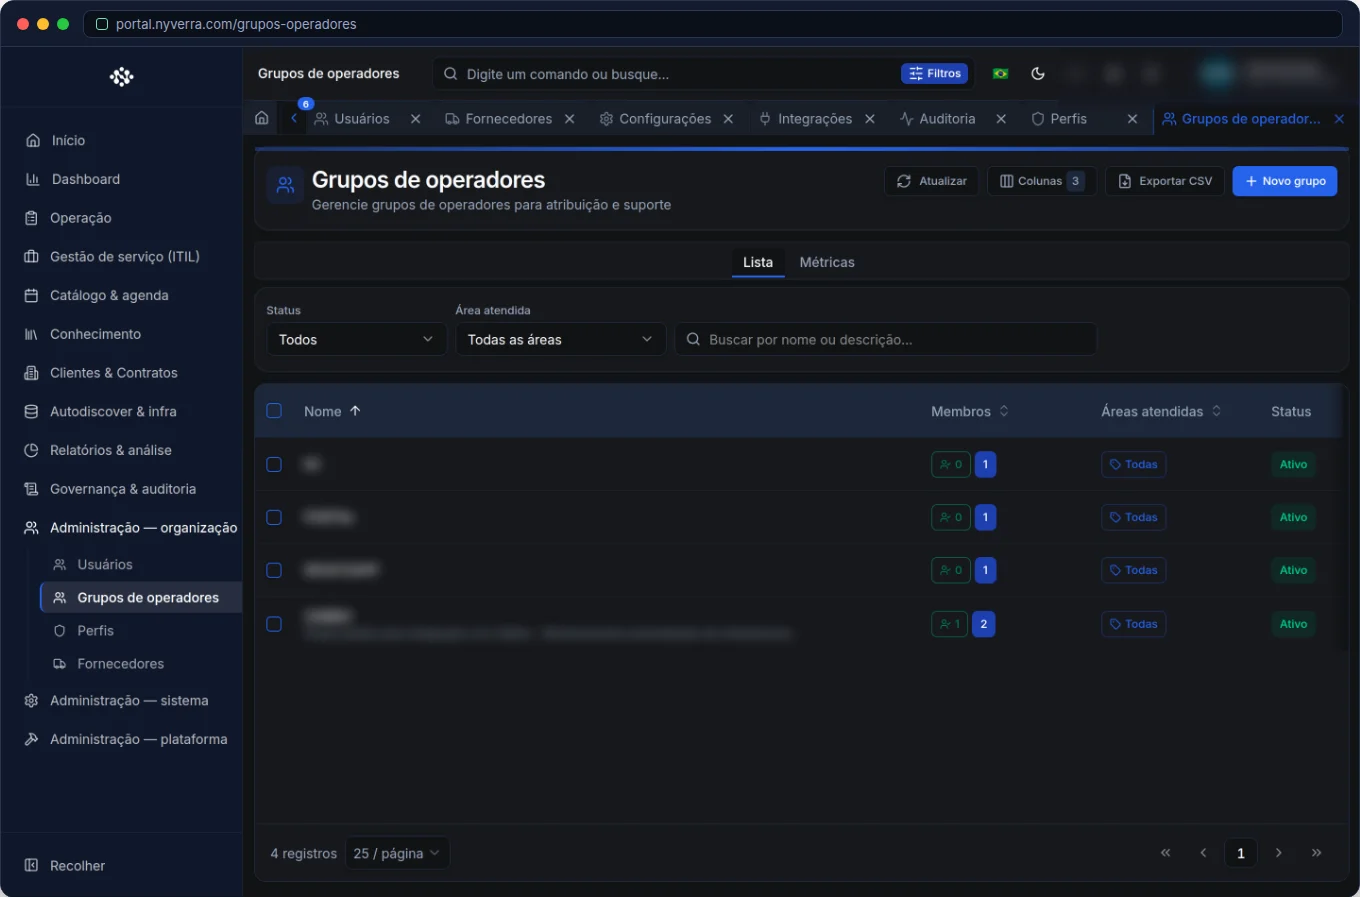Open the Área atendida dropdown
The height and width of the screenshot is (898, 1360).
click(x=560, y=340)
